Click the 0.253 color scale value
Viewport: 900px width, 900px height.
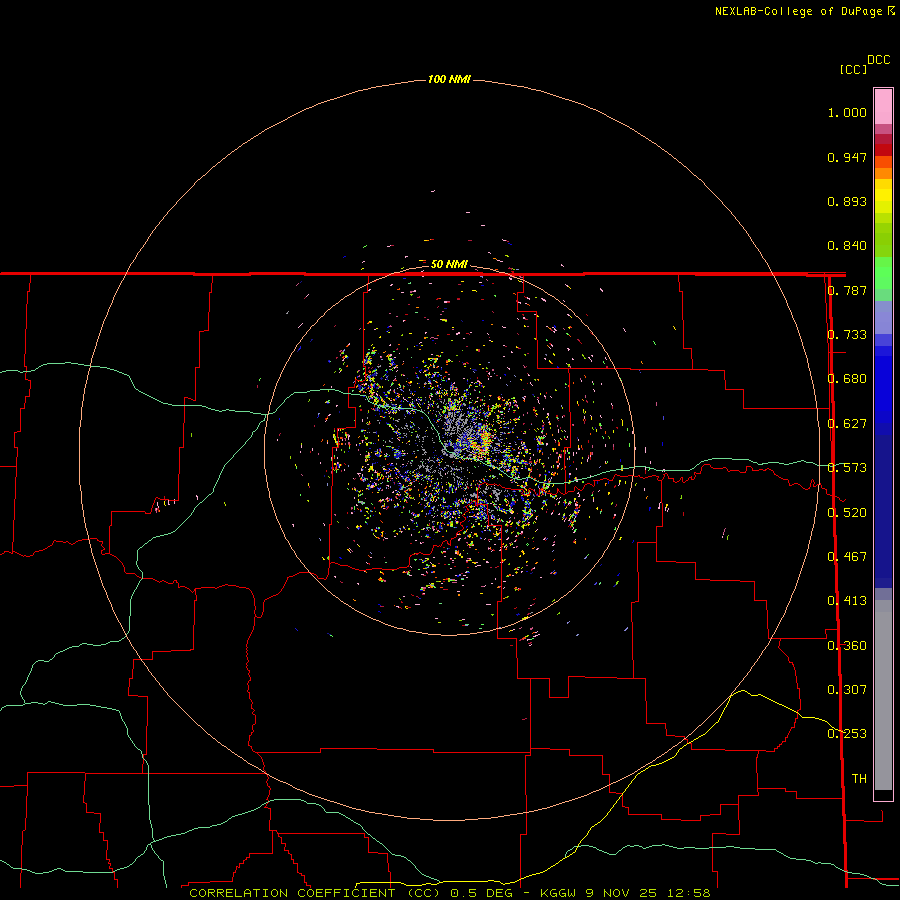(847, 734)
